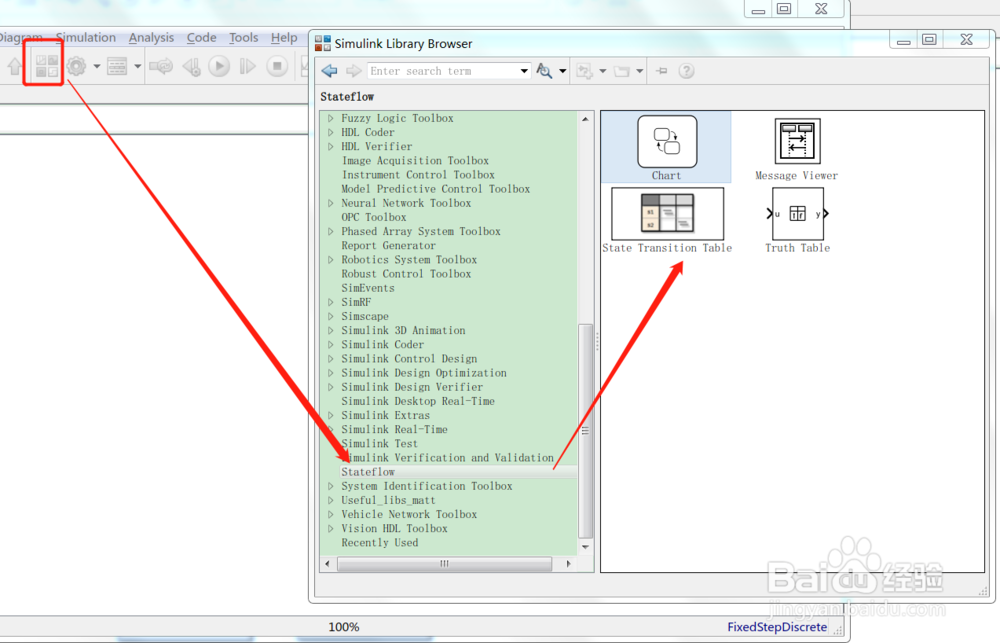Viewport: 1000px width, 643px height.
Task: Open the Code menu
Action: click(x=202, y=38)
